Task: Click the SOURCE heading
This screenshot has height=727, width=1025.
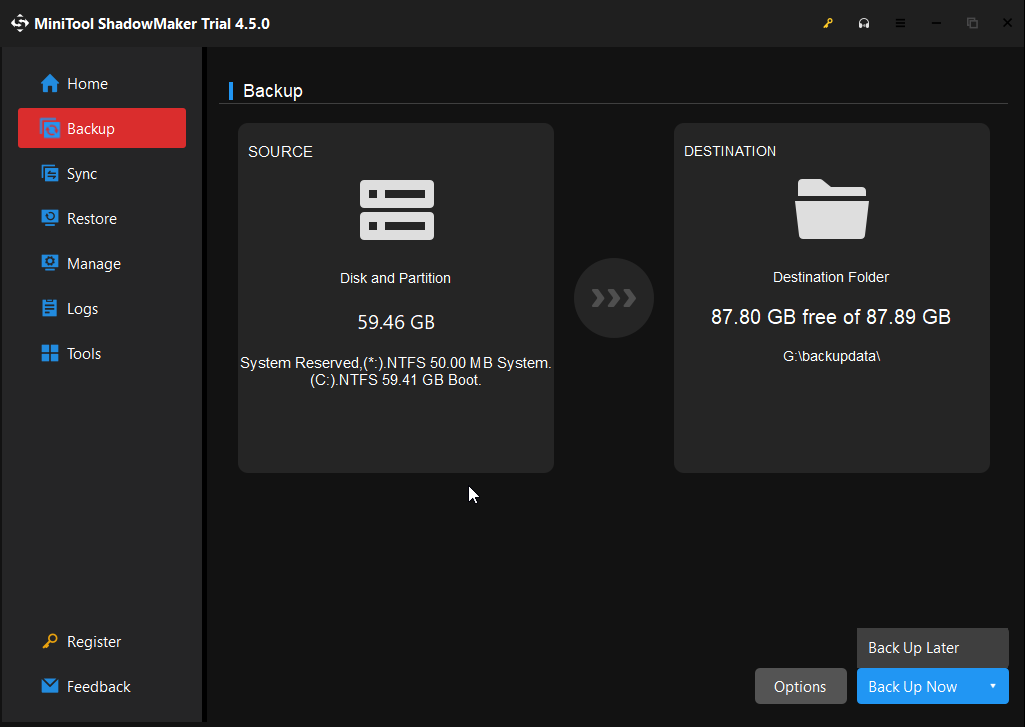Action: coord(280,152)
